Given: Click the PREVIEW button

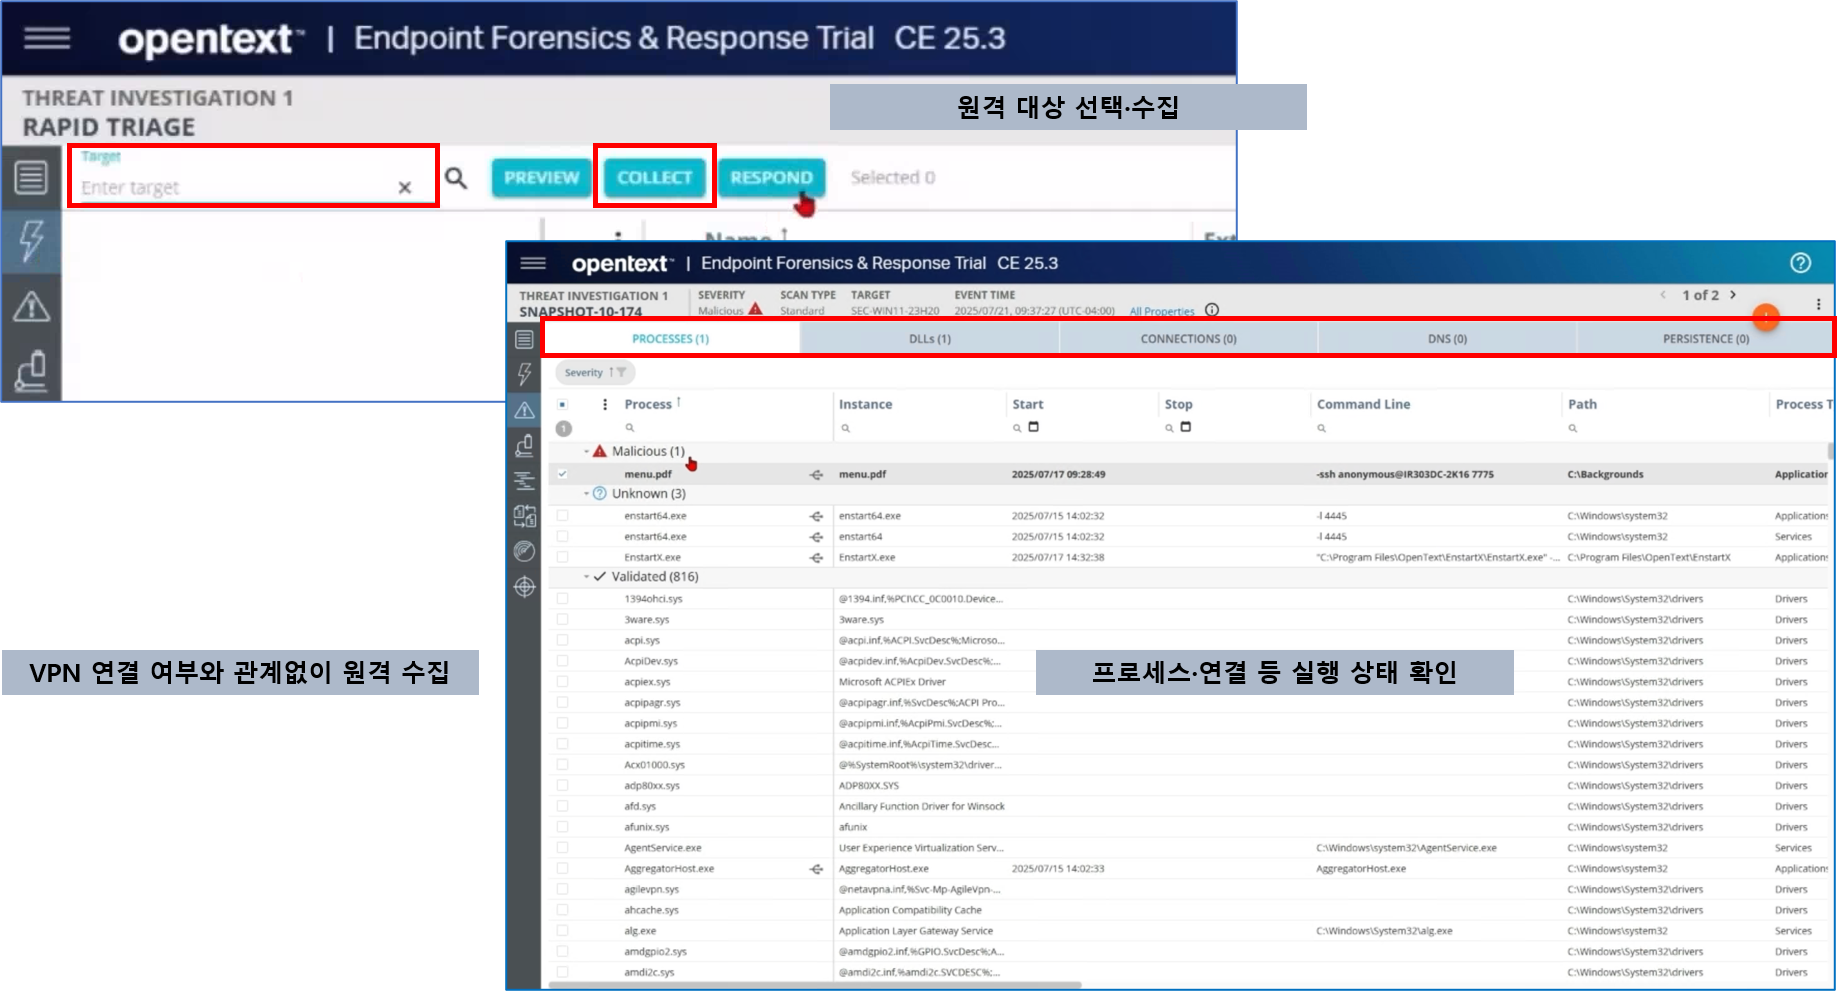Looking at the screenshot, I should coord(541,178).
